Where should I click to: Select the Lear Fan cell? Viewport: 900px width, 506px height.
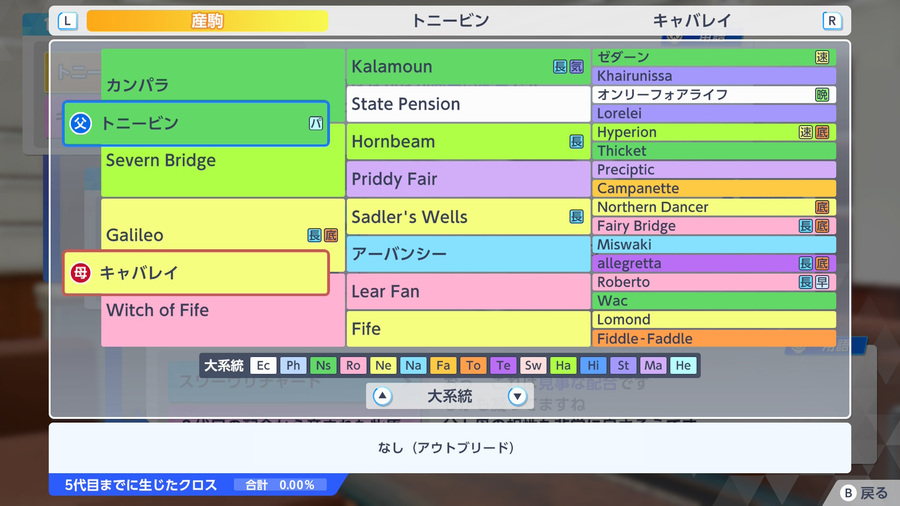click(468, 291)
